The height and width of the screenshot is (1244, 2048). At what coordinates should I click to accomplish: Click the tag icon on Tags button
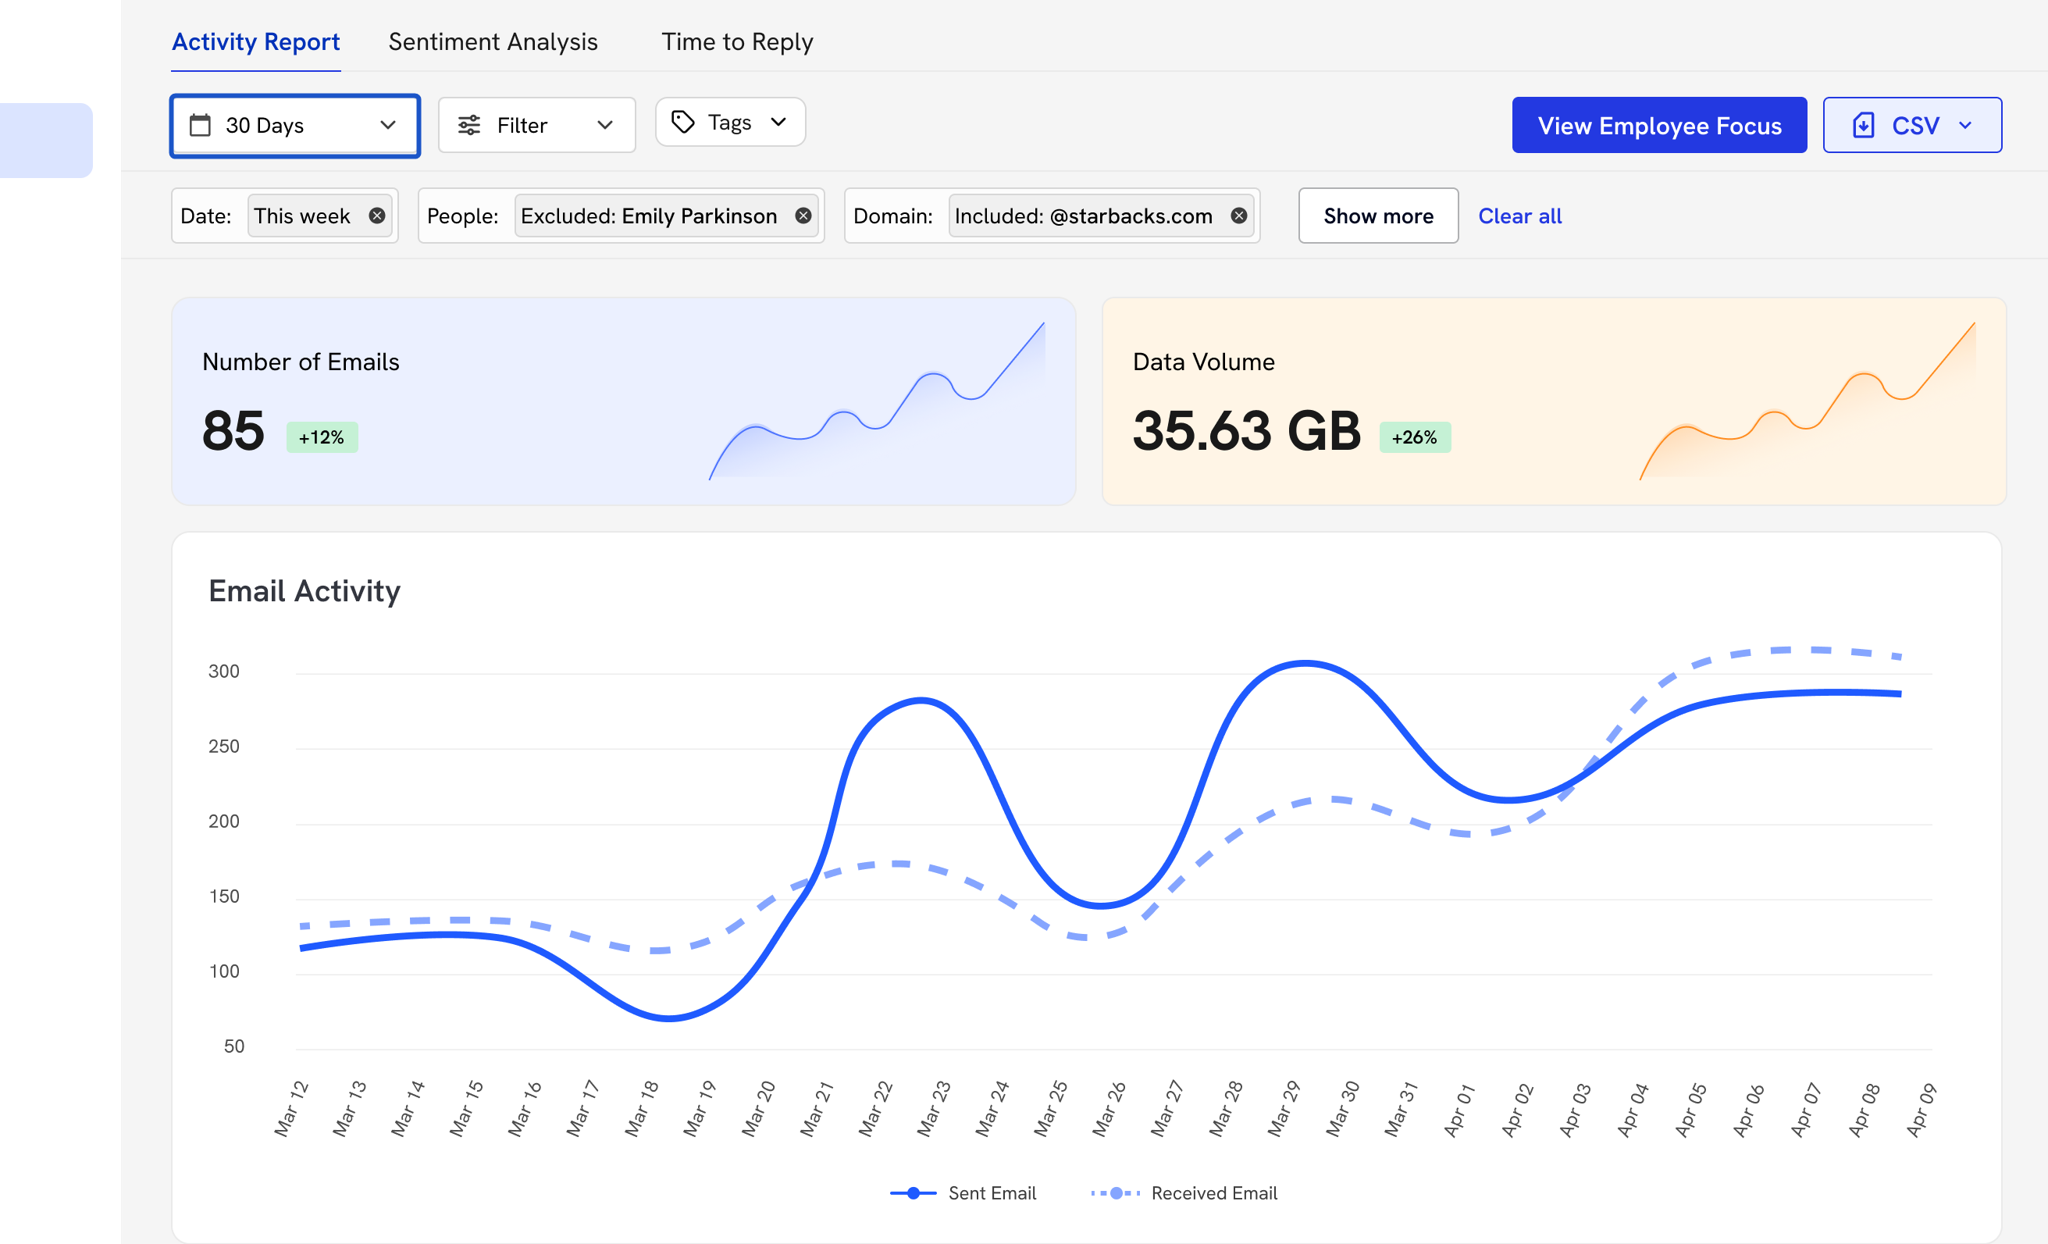coord(683,122)
